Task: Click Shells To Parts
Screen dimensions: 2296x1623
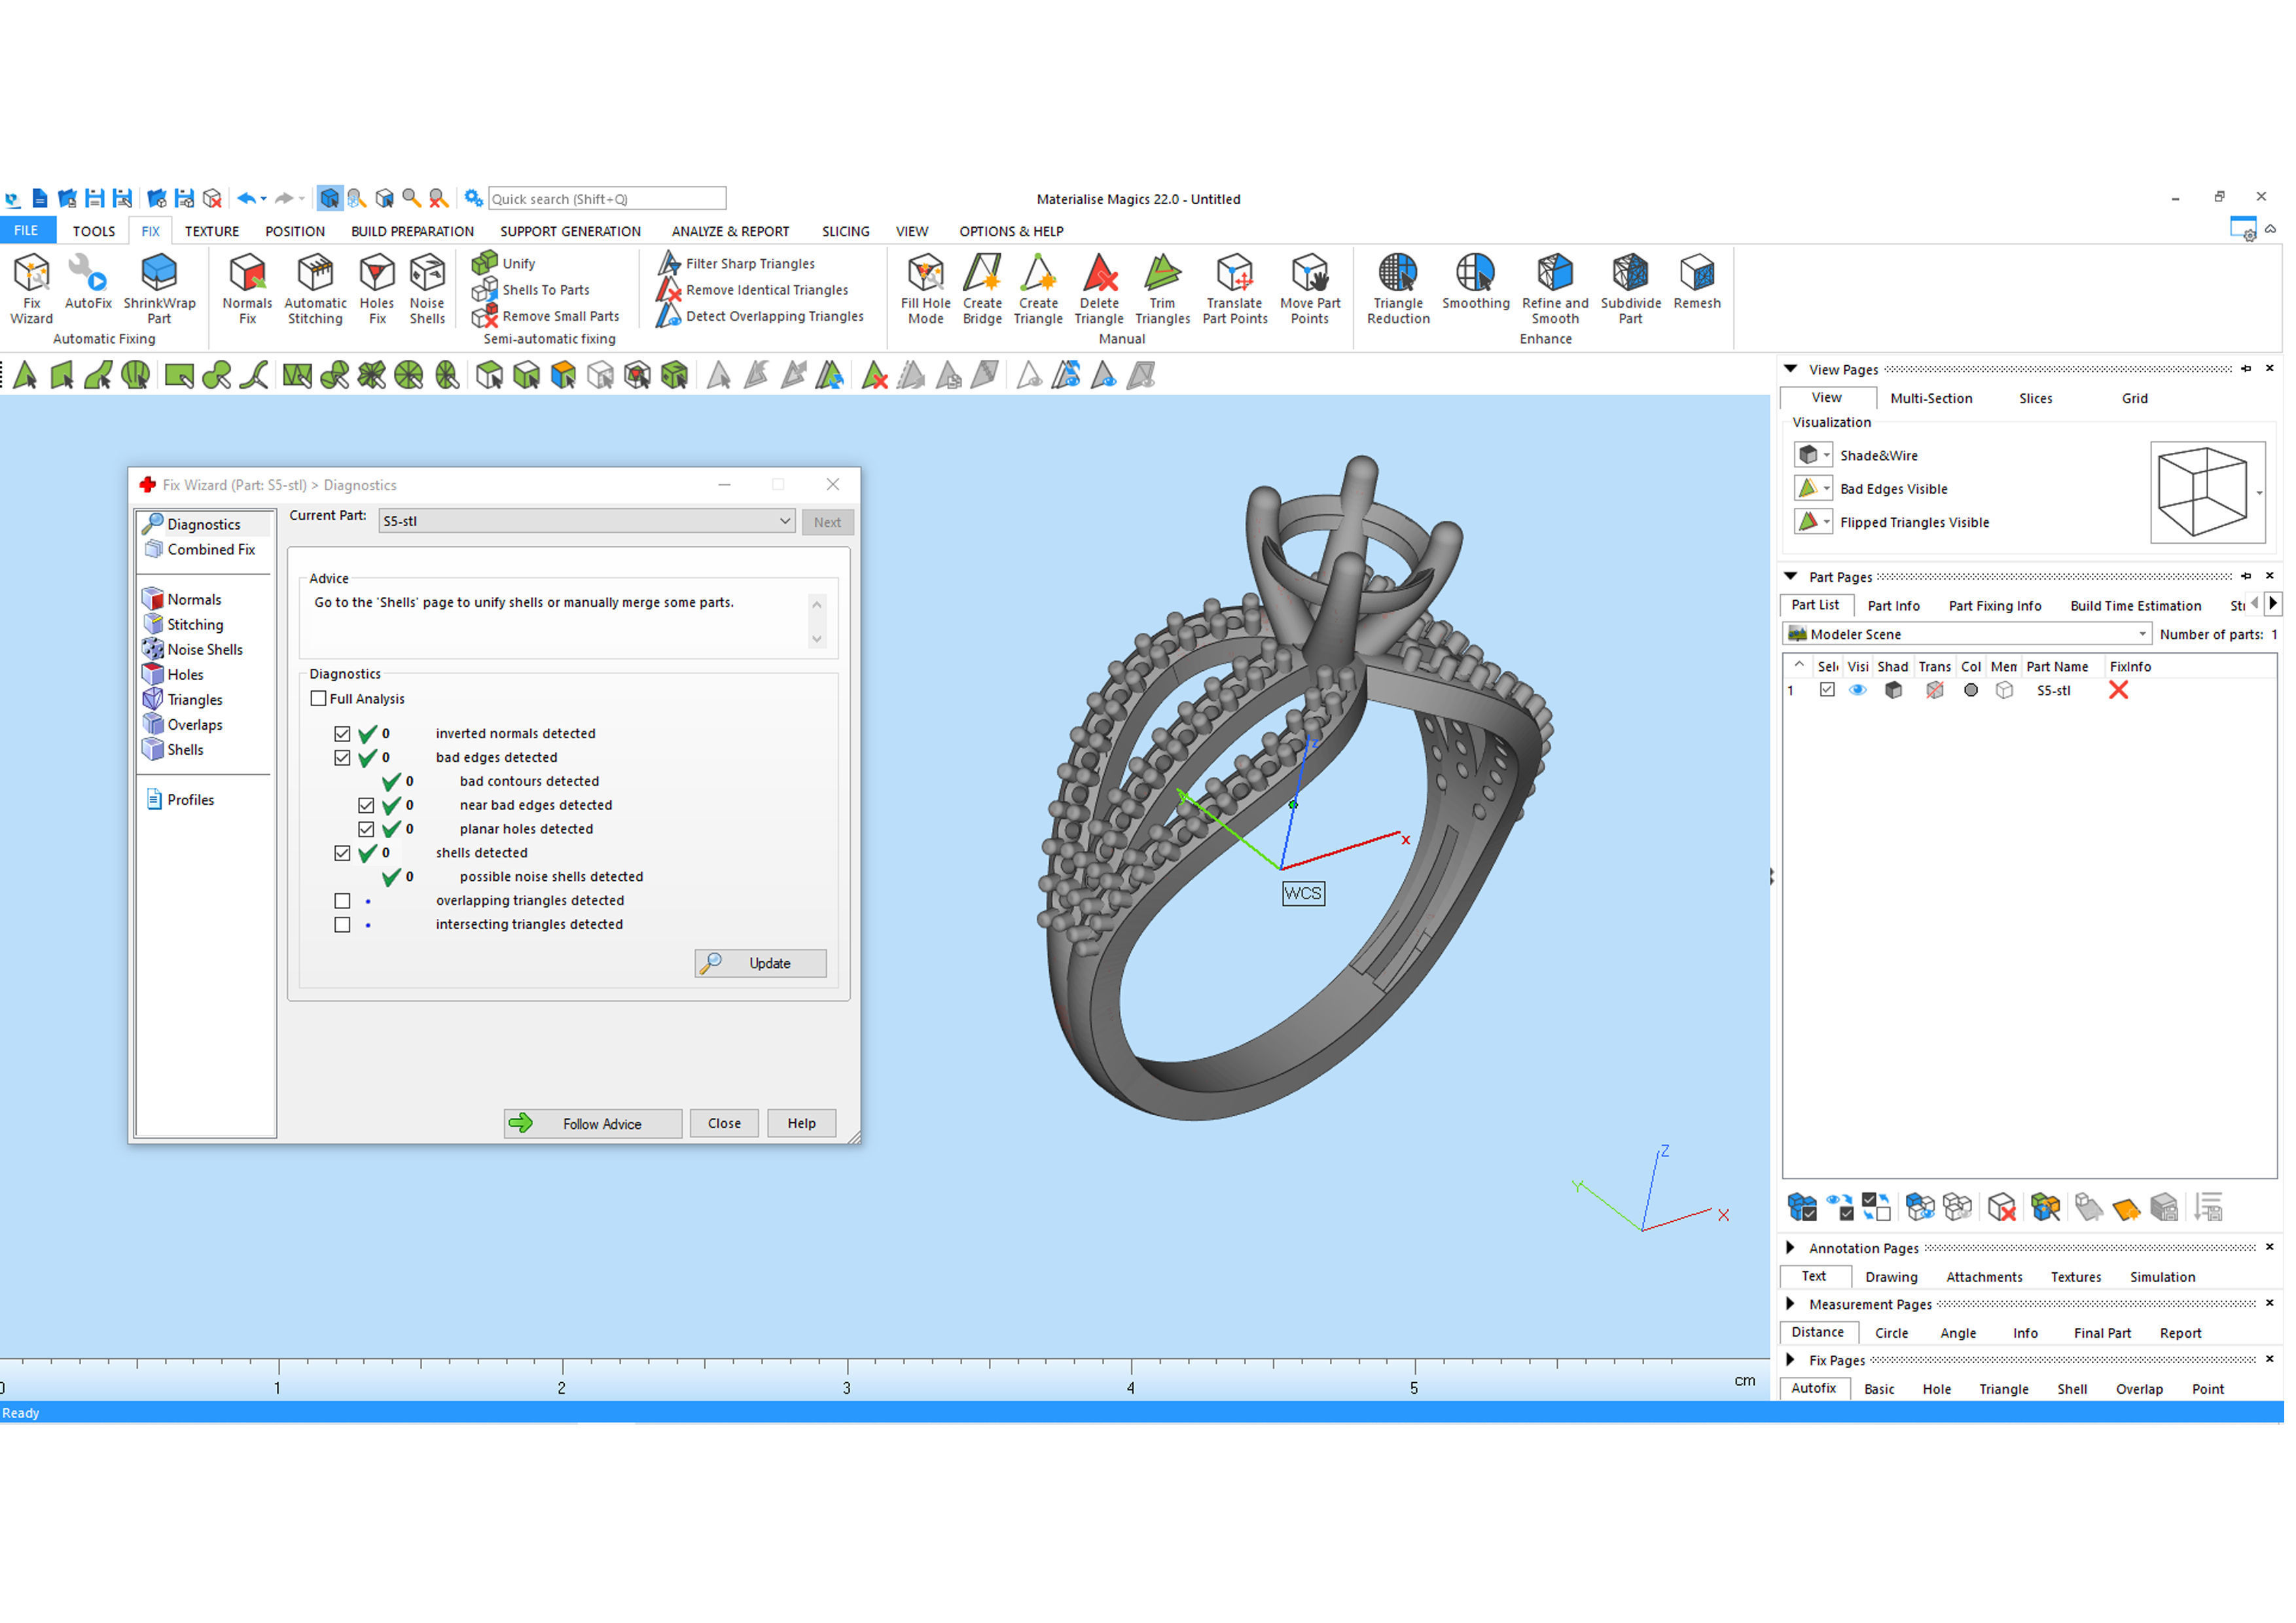Action: (x=531, y=290)
